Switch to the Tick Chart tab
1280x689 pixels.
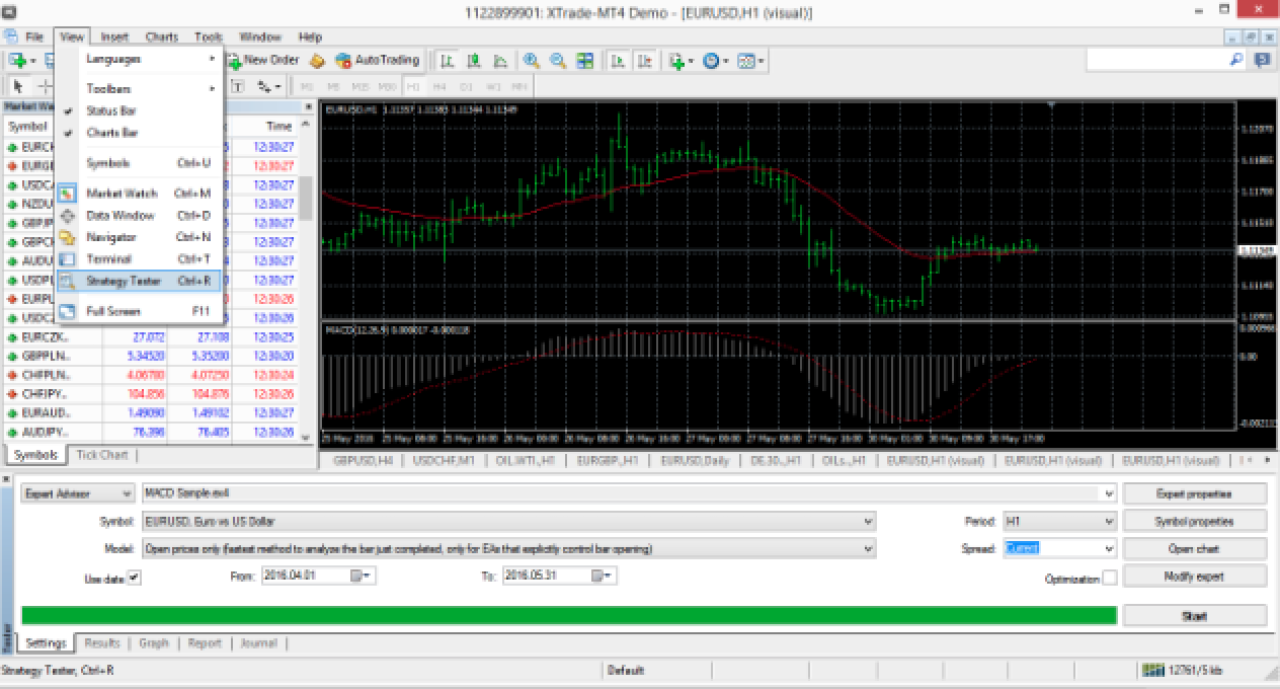coord(102,455)
